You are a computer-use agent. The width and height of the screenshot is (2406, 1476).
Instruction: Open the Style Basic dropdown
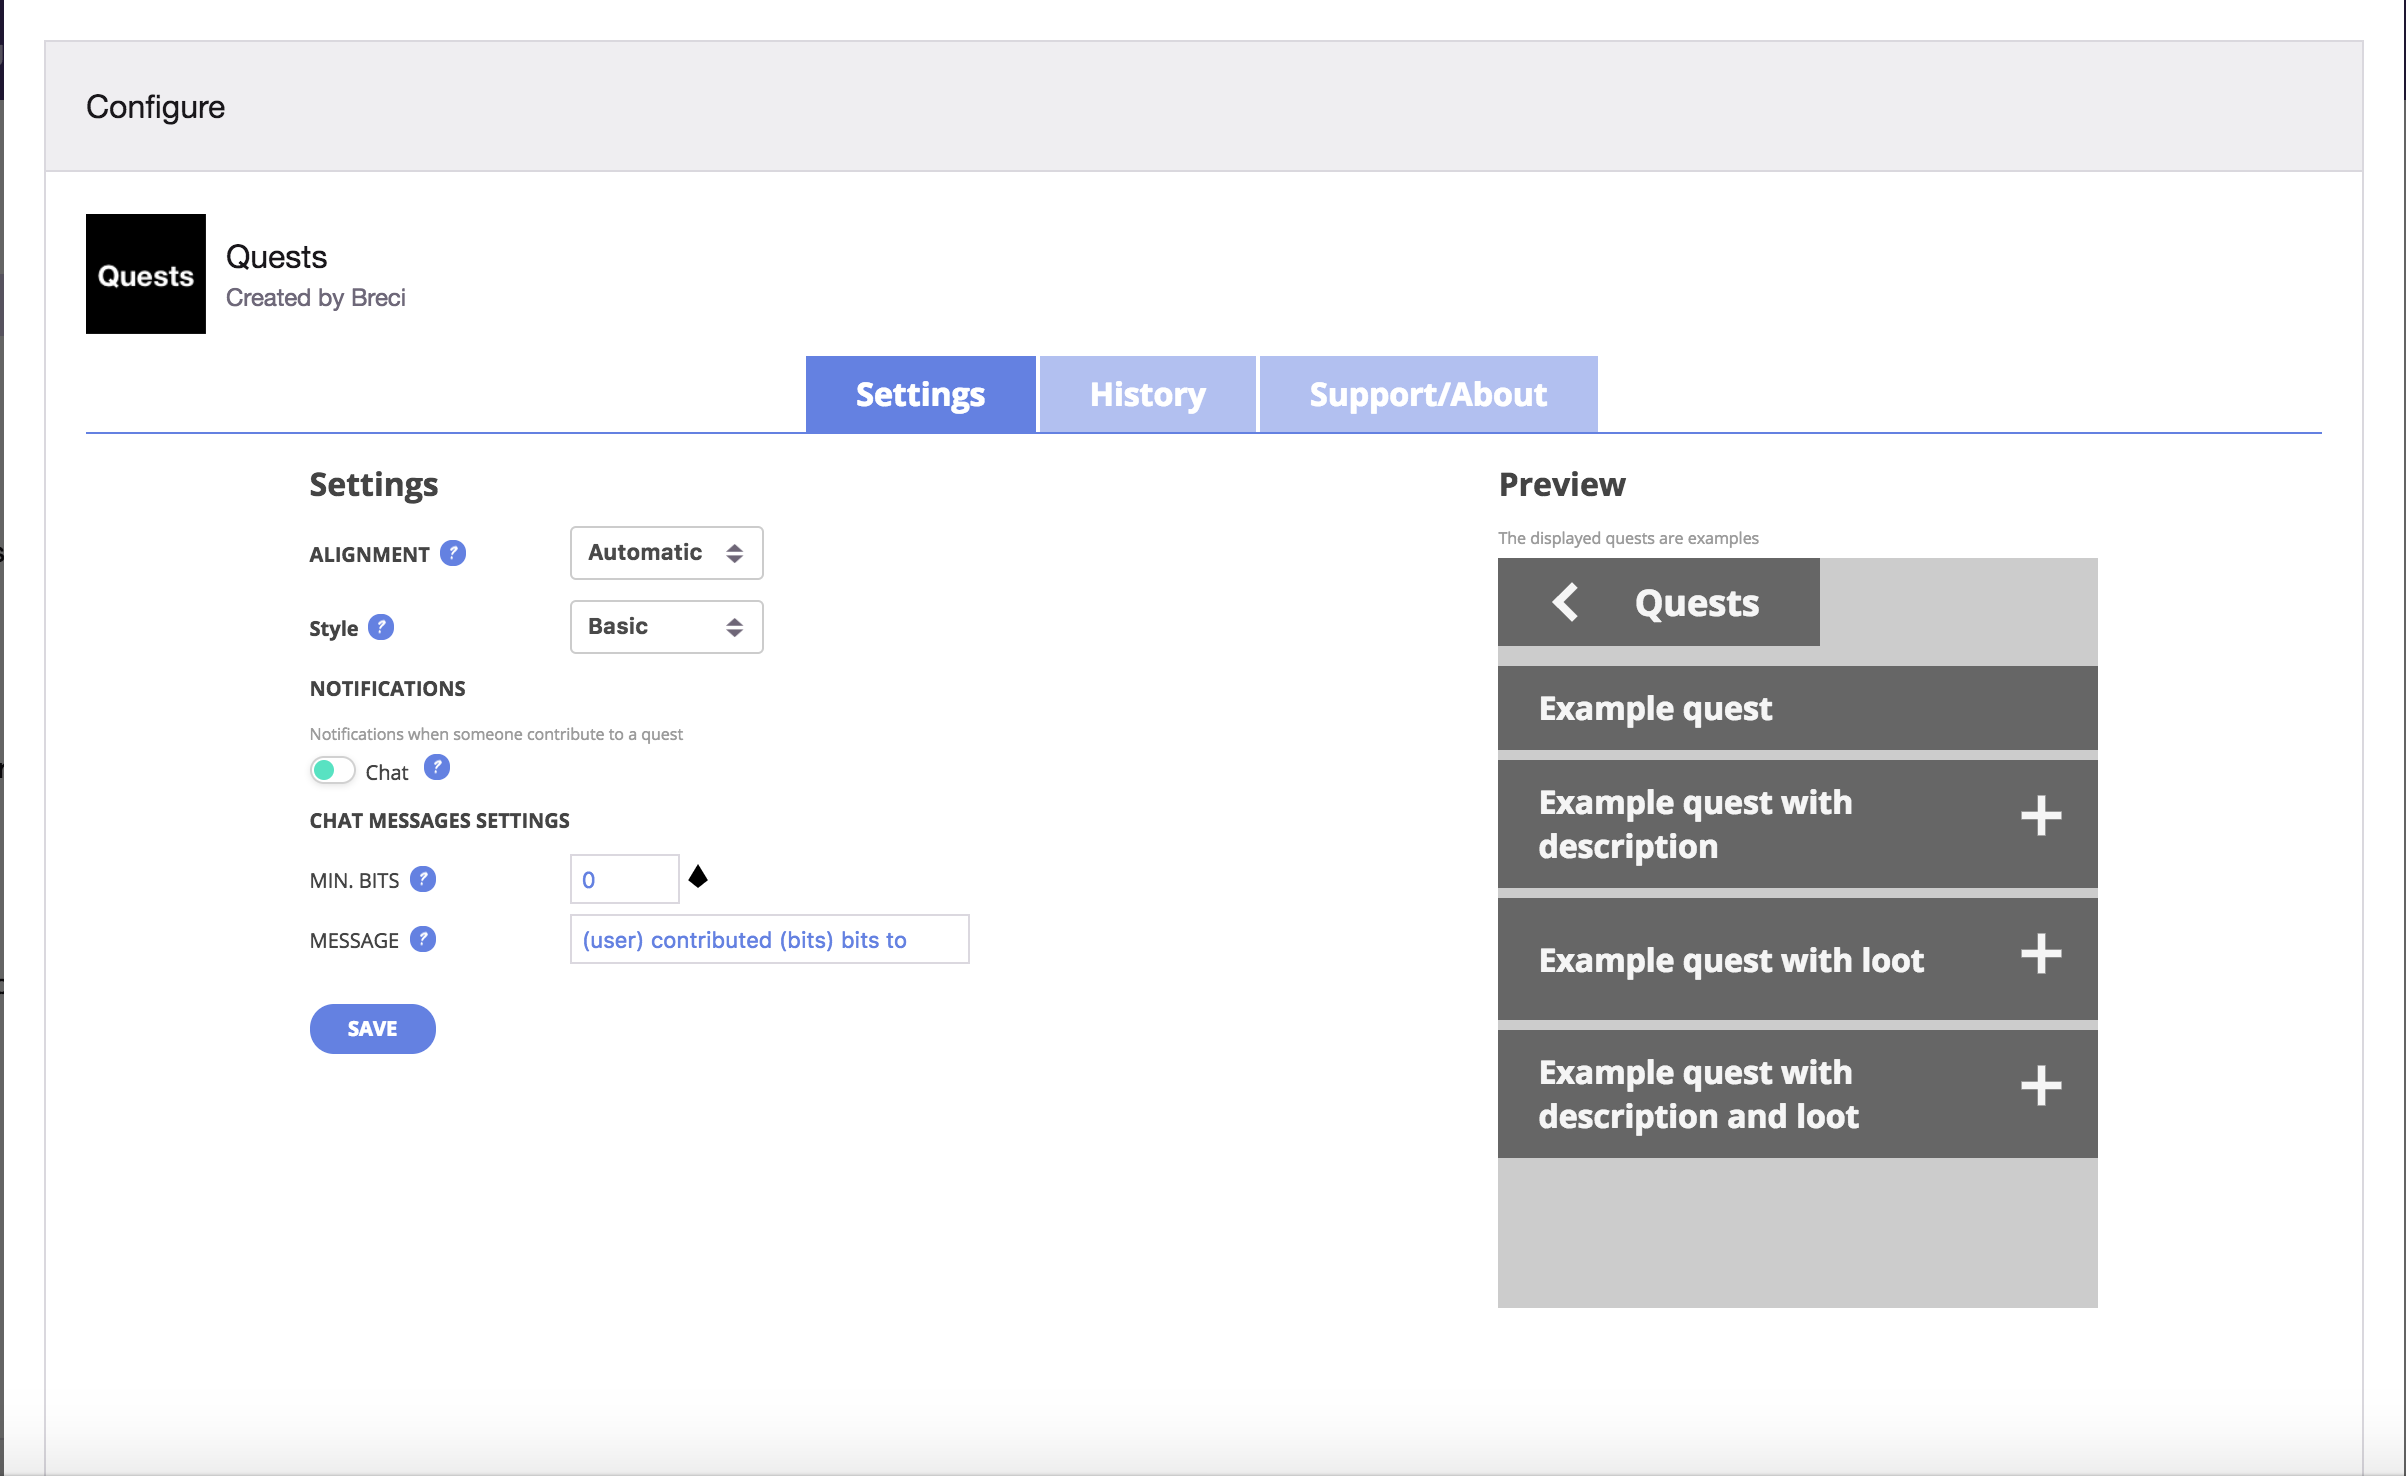[666, 627]
